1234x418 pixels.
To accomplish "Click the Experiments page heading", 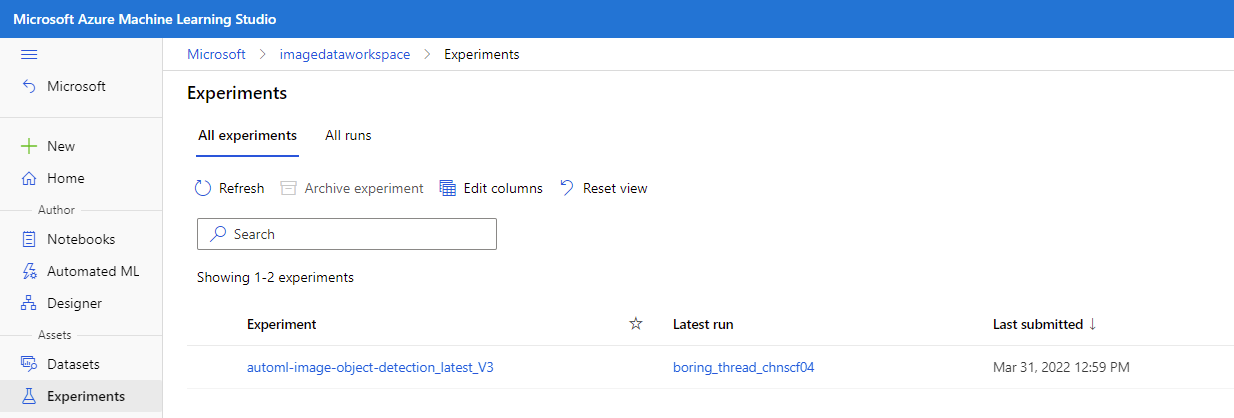I will coord(237,93).
